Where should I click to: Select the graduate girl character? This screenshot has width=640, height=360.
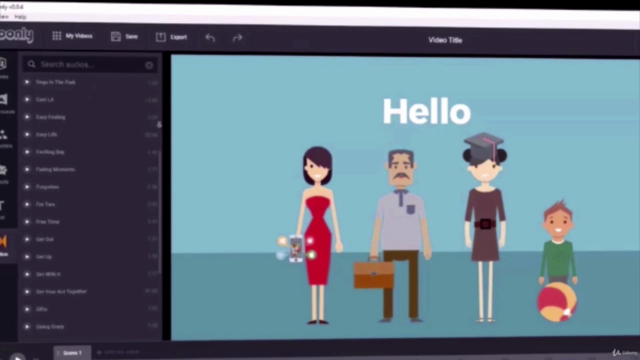(x=485, y=227)
